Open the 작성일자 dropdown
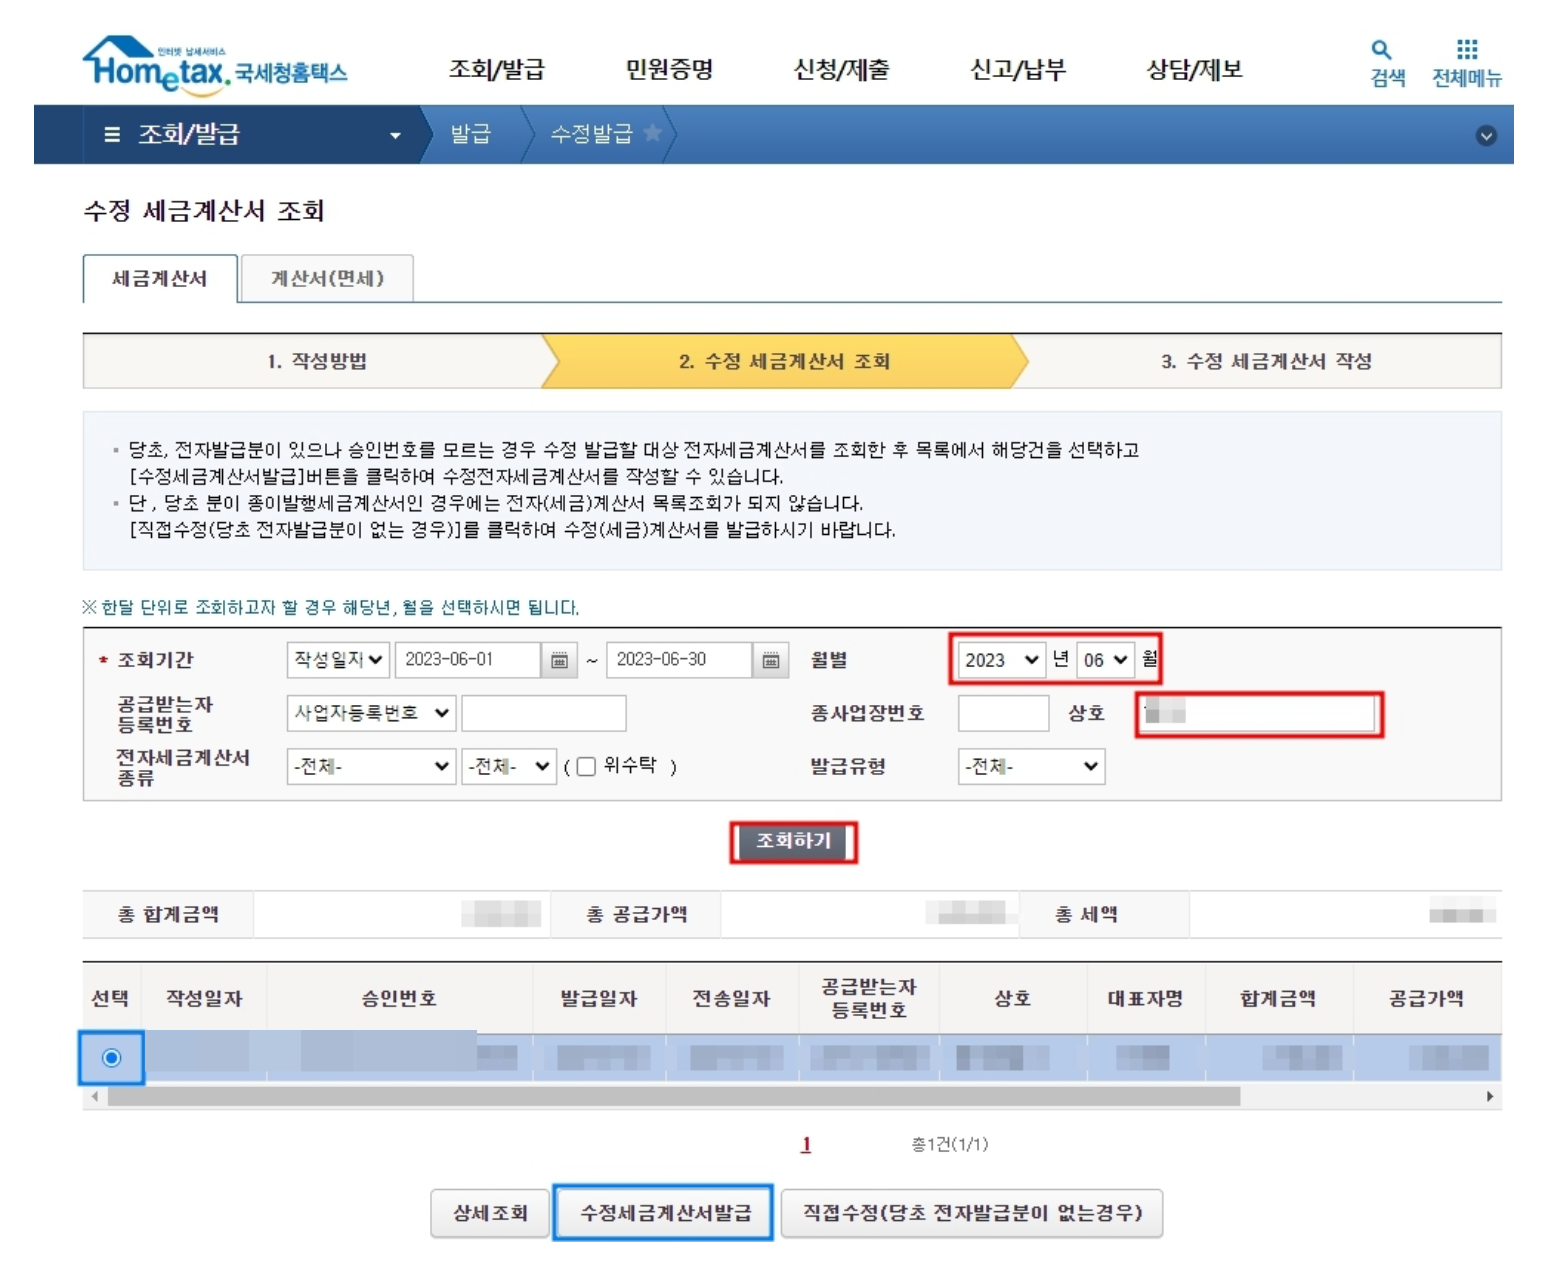The image size is (1548, 1288). coord(336,660)
